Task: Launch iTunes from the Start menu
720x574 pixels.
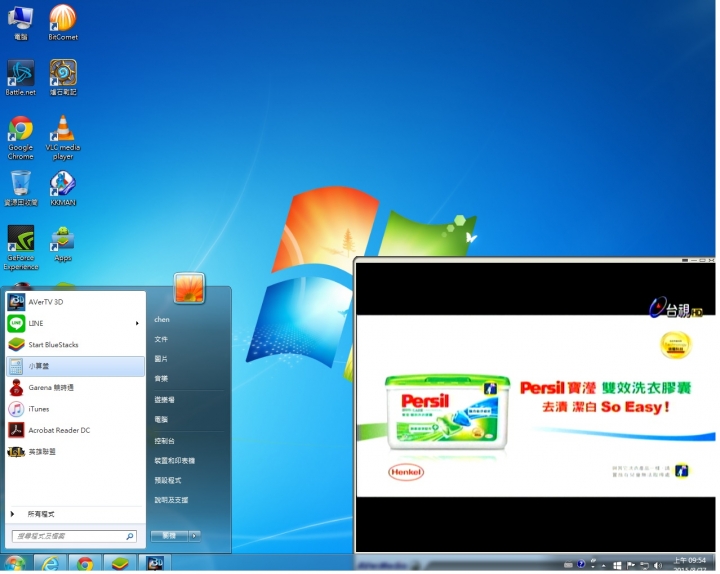Action: pos(76,409)
